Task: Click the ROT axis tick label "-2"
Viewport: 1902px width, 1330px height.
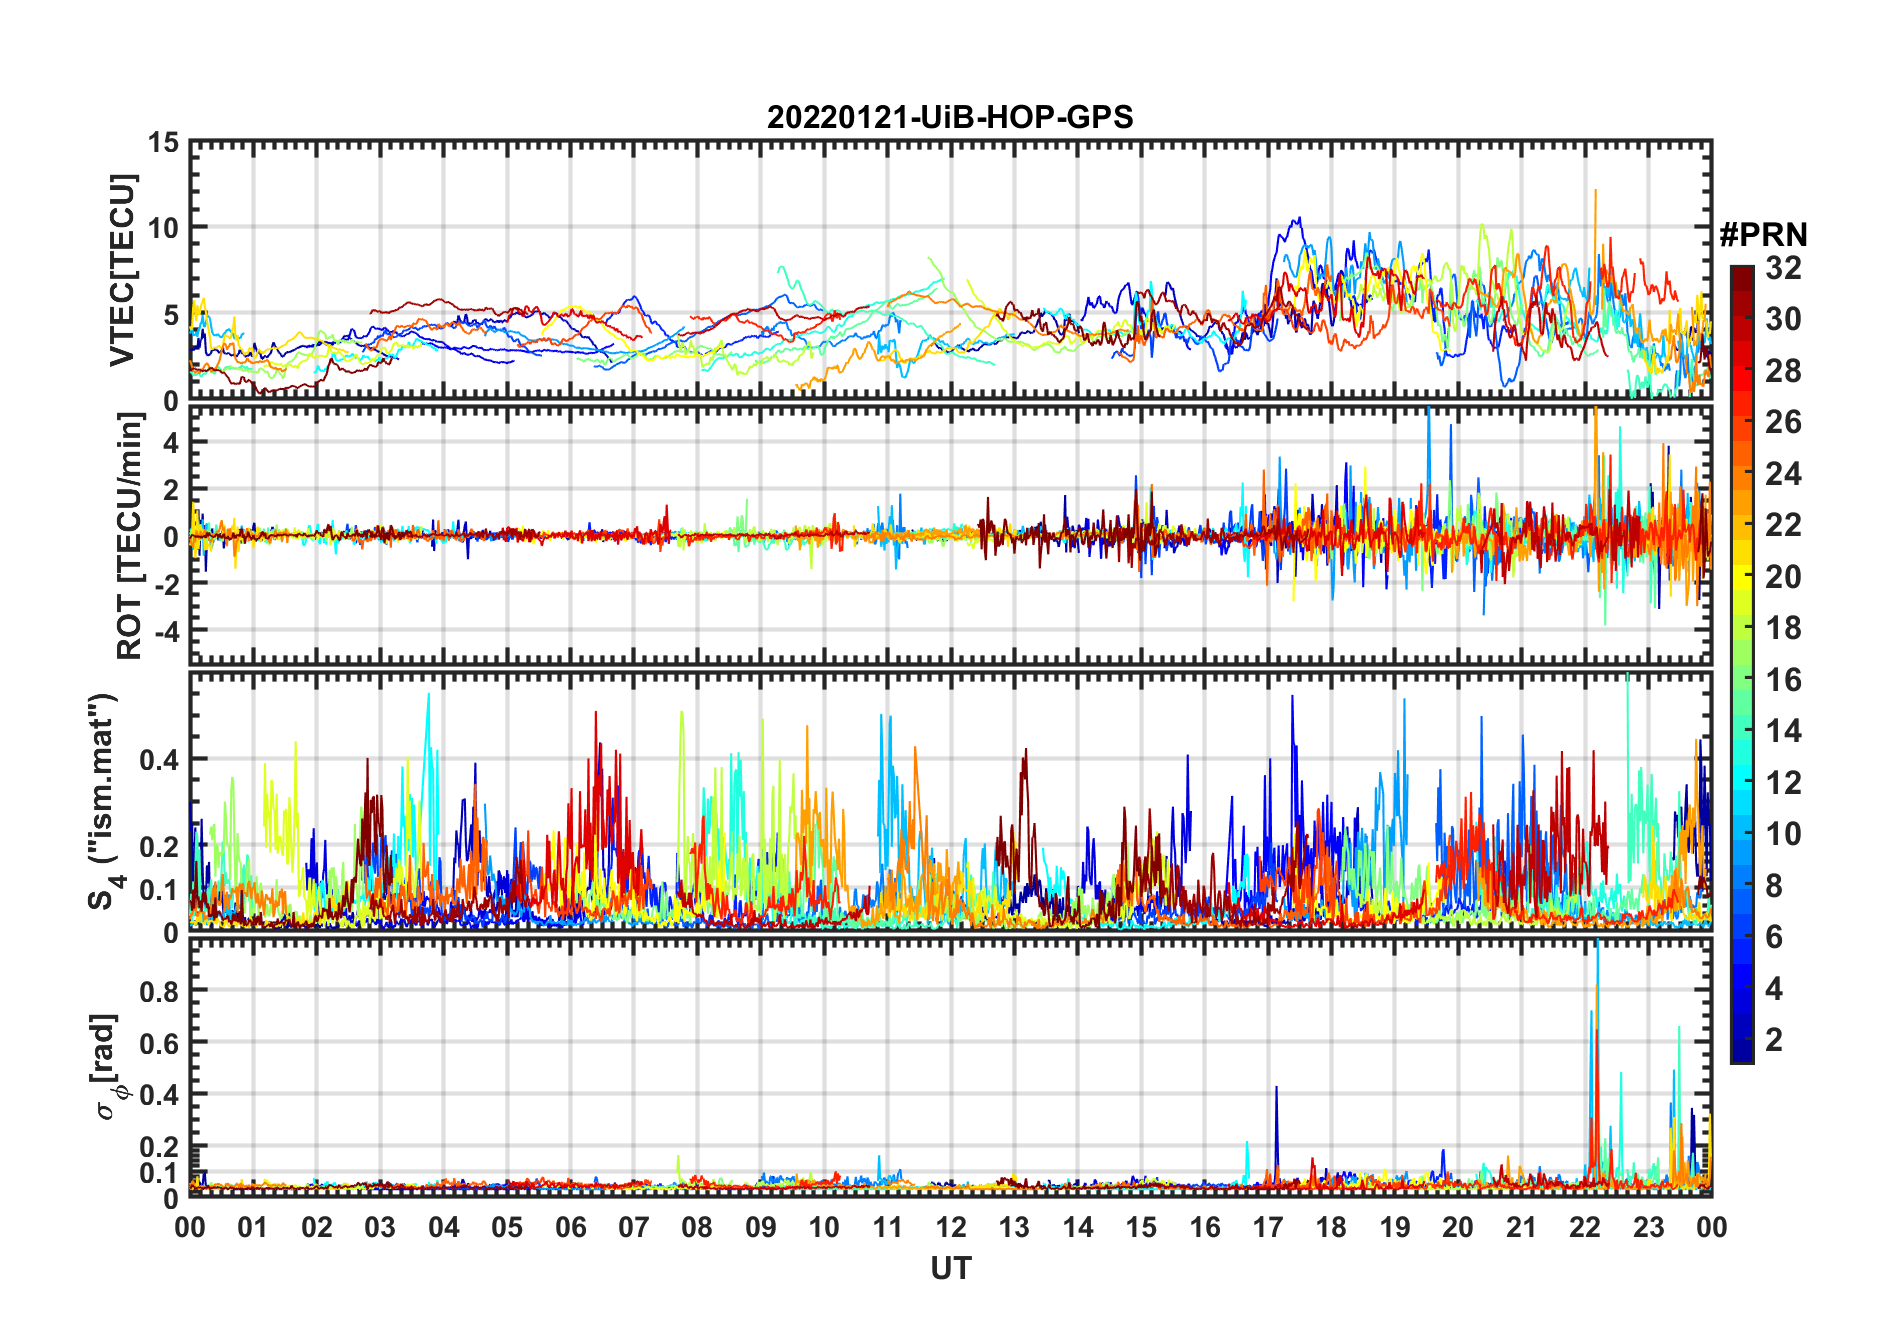Action: pos(166,584)
